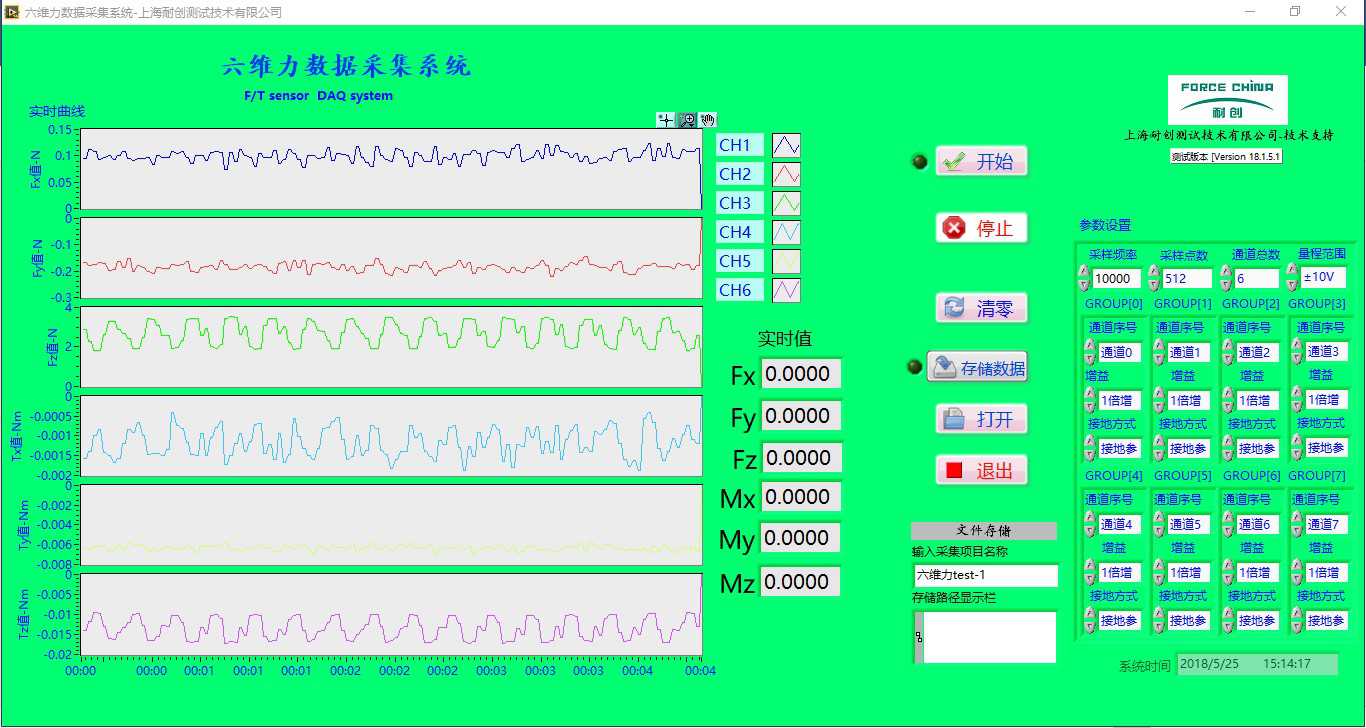This screenshot has height=728, width=1366.
Task: Click the 清零 (Zero) button
Action: coord(981,308)
